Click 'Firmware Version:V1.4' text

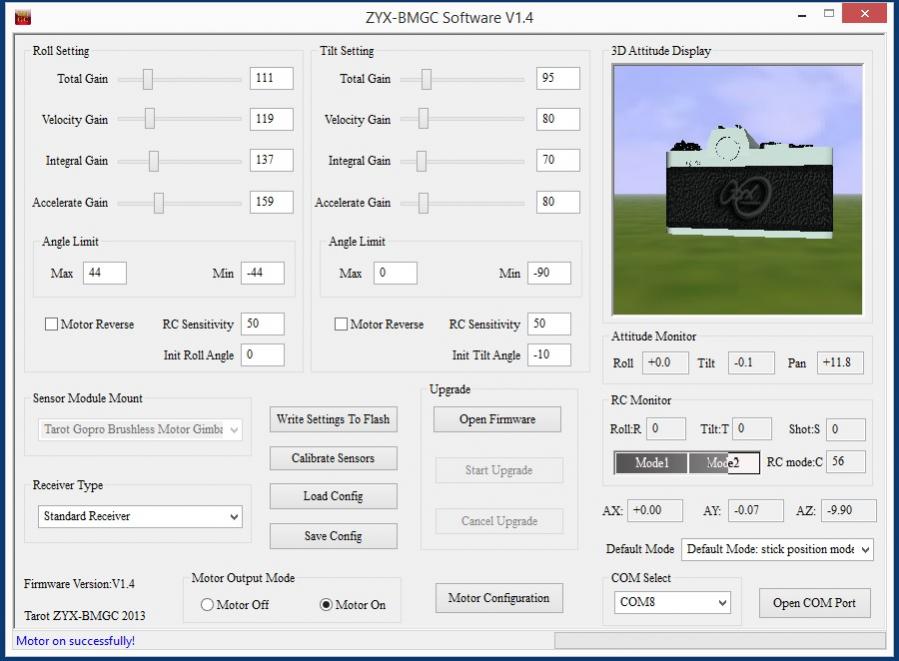pos(79,584)
